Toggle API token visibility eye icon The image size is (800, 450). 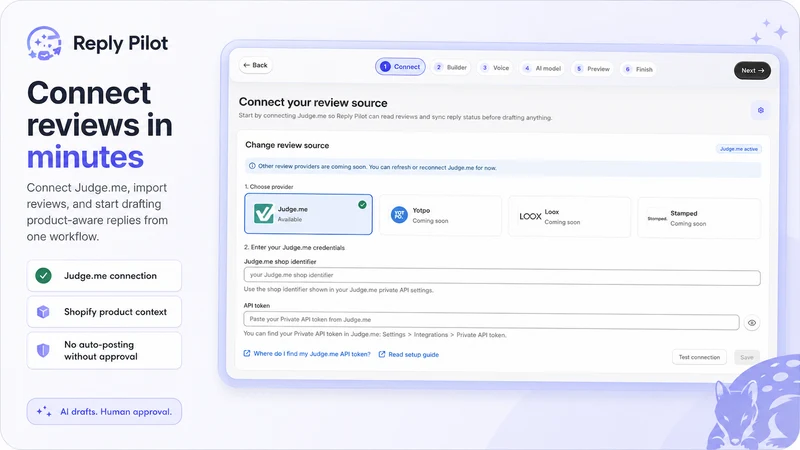click(752, 323)
